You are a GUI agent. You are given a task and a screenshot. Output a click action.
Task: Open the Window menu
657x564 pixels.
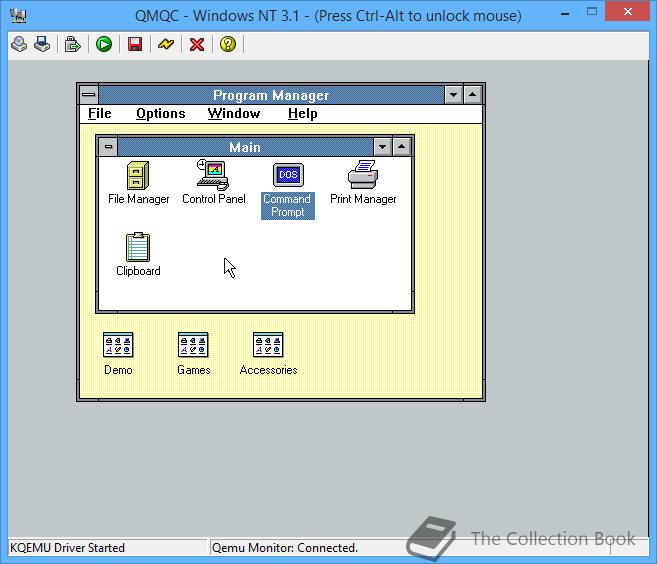coord(234,114)
